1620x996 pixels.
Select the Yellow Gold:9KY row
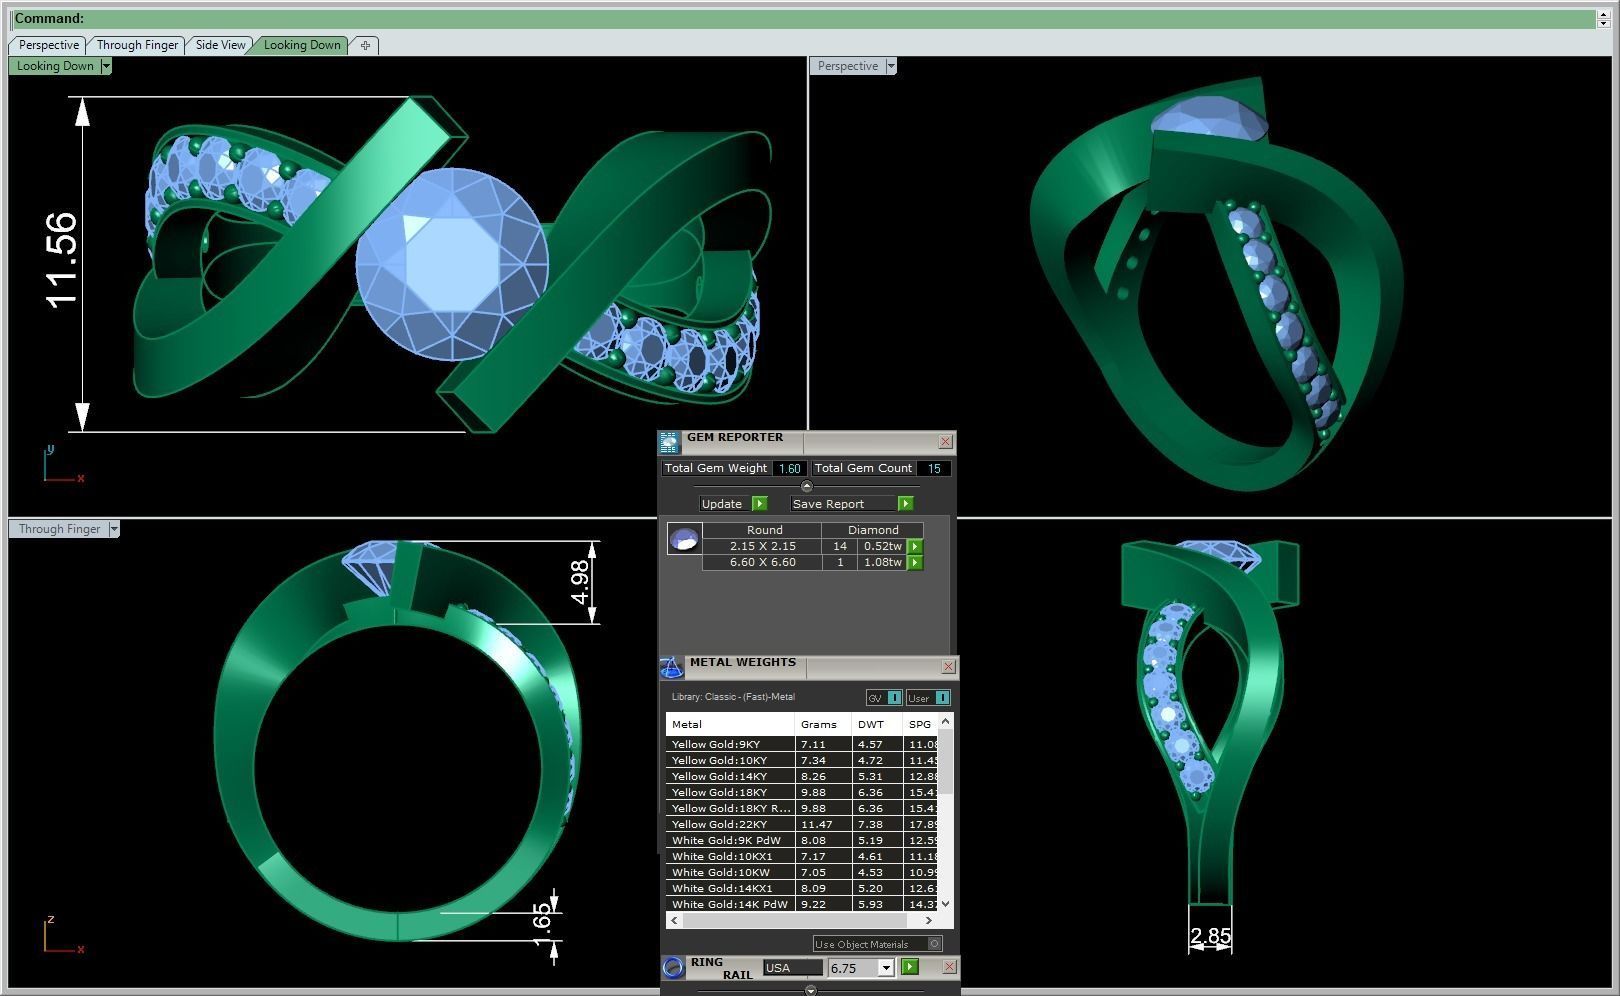[x=802, y=744]
